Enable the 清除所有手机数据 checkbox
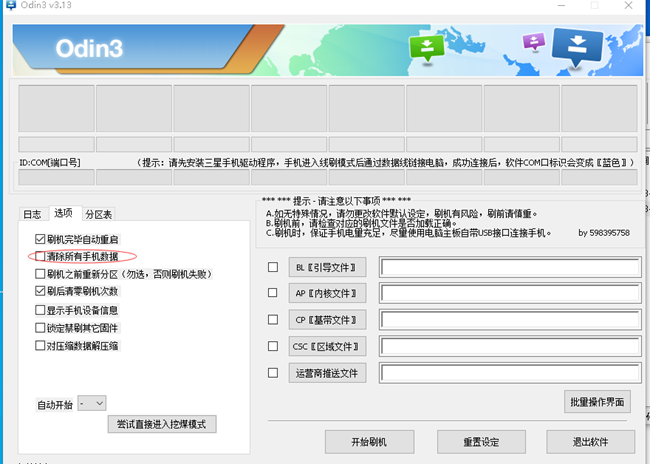The height and width of the screenshot is (464, 650). click(x=40, y=257)
